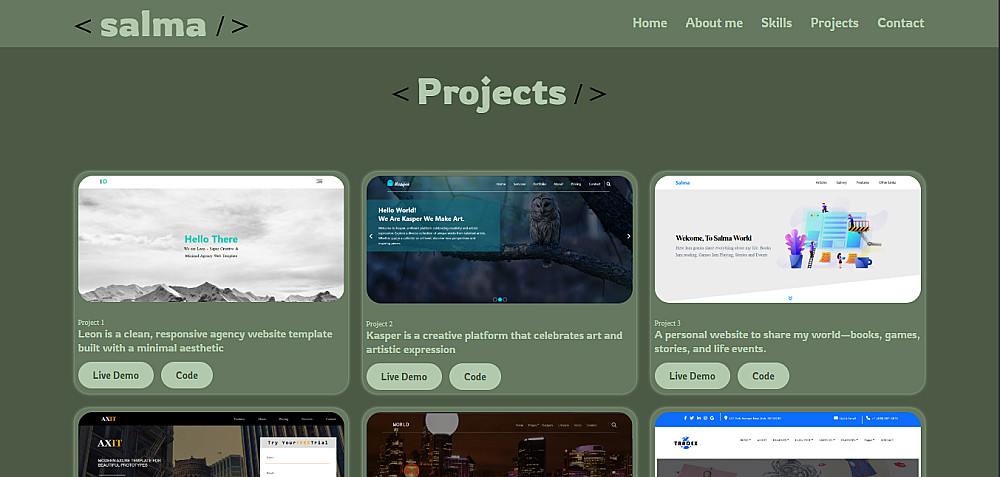Open the Skills nav item
Image resolution: width=1000 pixels, height=477 pixels.
(x=776, y=23)
